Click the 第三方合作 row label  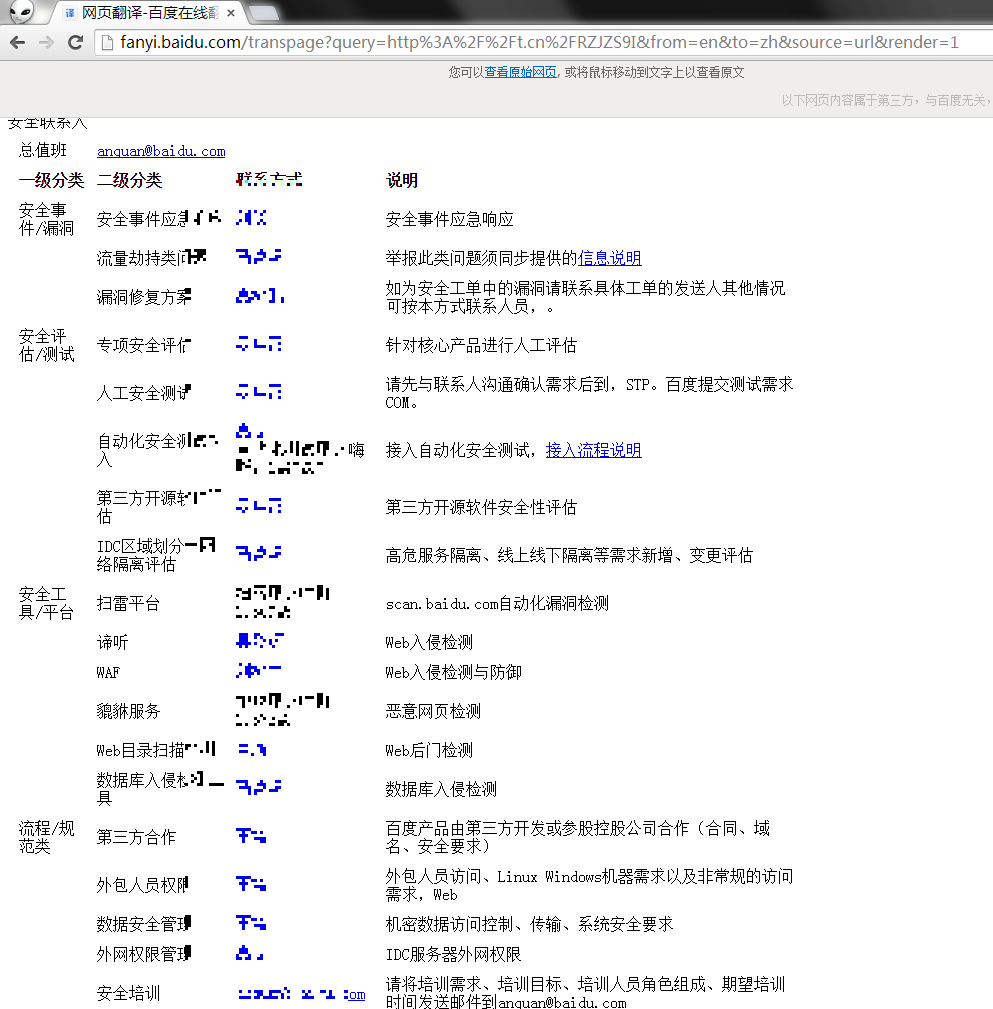click(136, 837)
